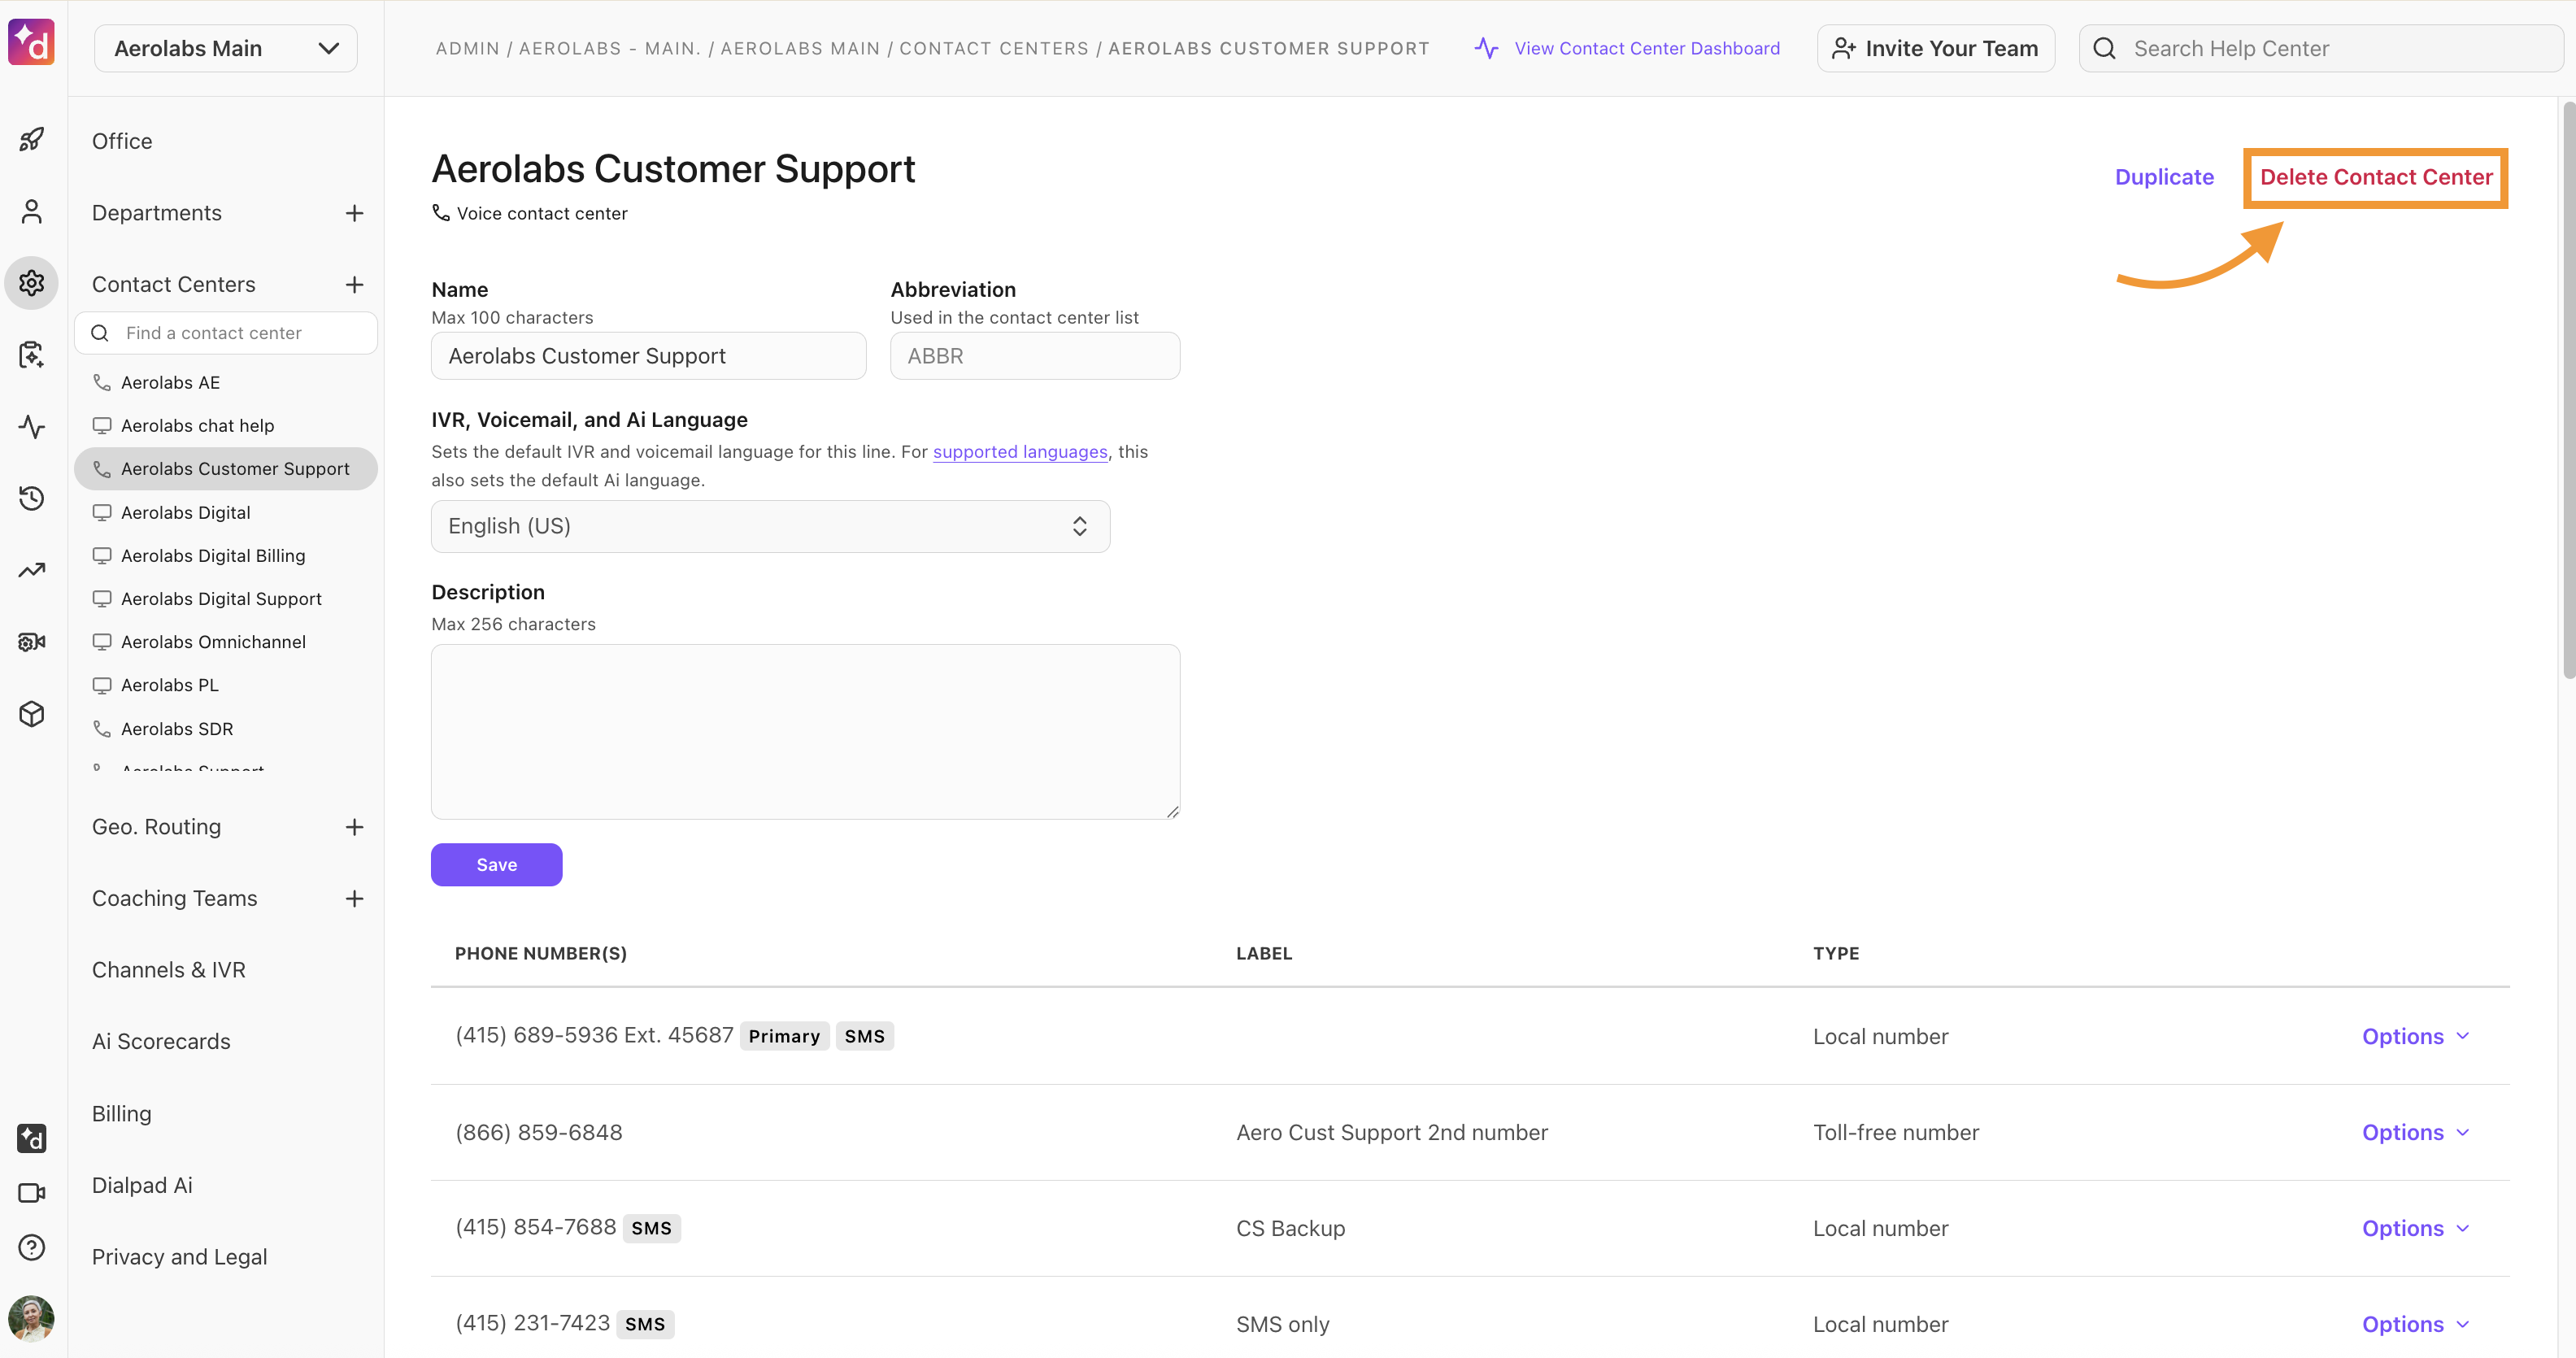This screenshot has width=2576, height=1358.
Task: Open Ai Scorecards settings
Action: (x=161, y=1042)
